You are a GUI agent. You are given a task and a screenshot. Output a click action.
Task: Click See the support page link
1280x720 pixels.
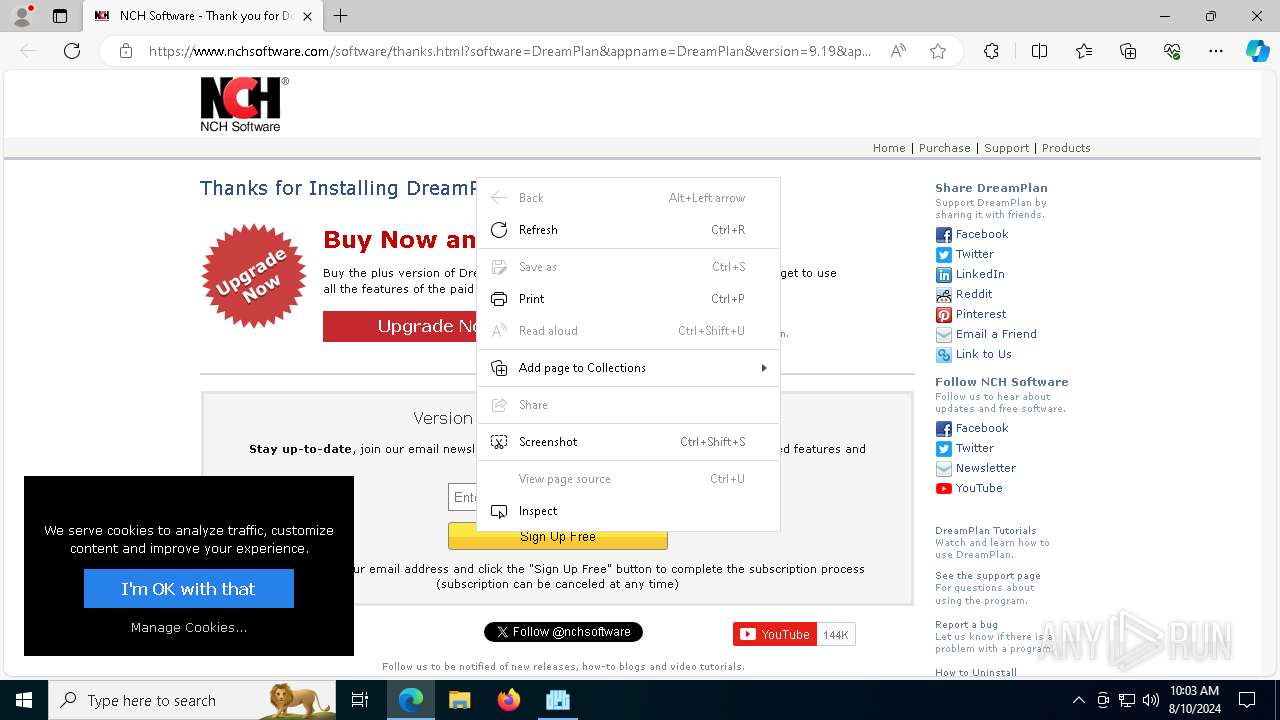988,576
